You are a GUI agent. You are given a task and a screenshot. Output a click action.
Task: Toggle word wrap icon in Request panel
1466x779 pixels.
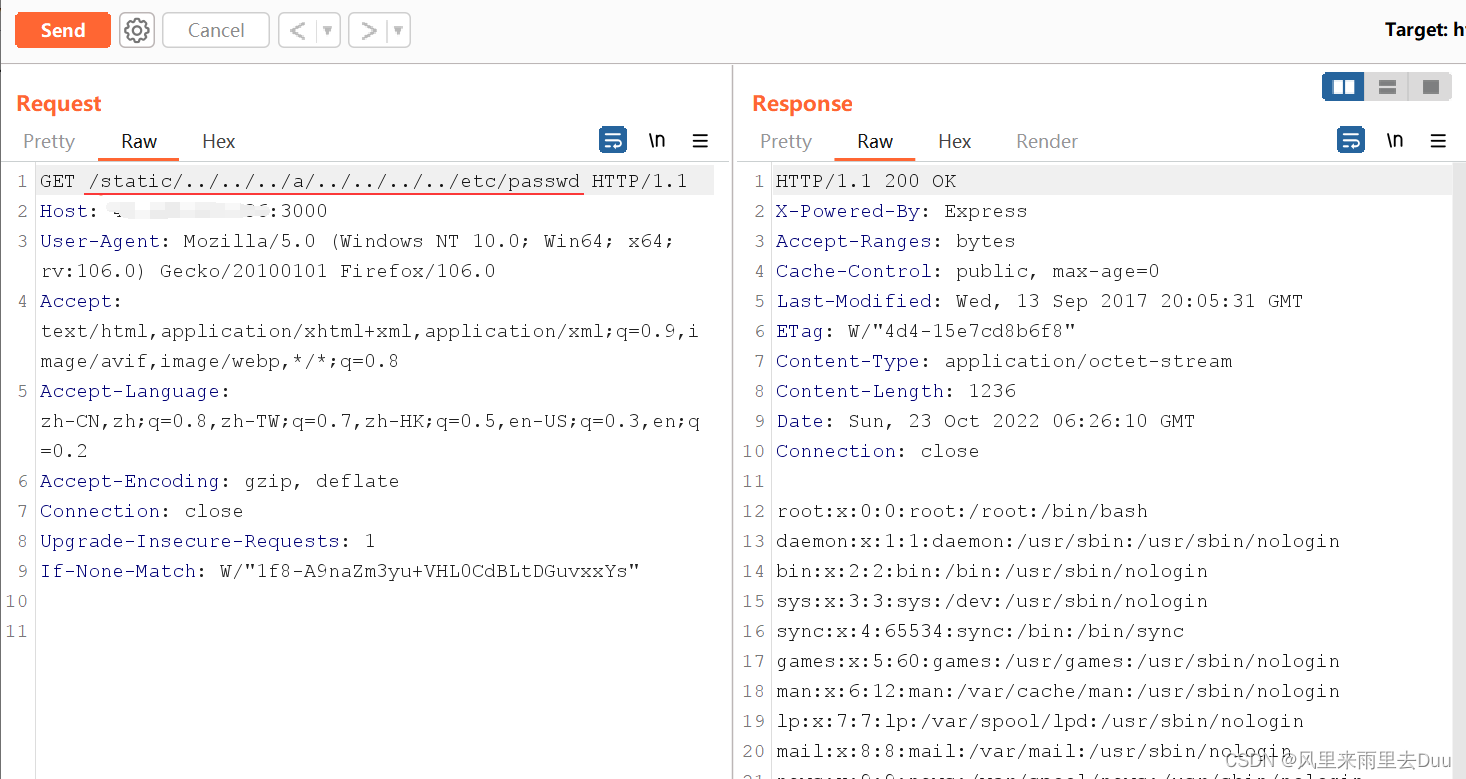(x=613, y=140)
